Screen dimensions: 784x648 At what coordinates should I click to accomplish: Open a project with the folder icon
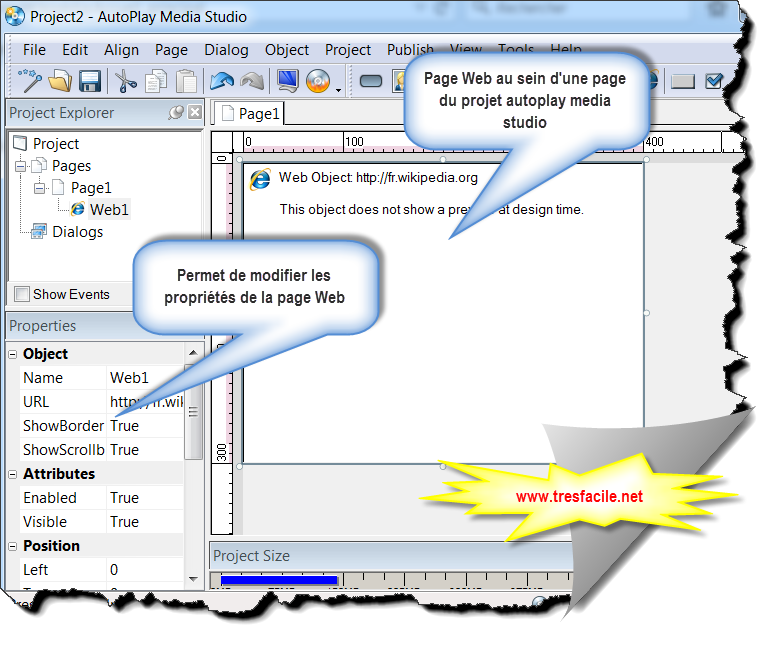coord(60,80)
